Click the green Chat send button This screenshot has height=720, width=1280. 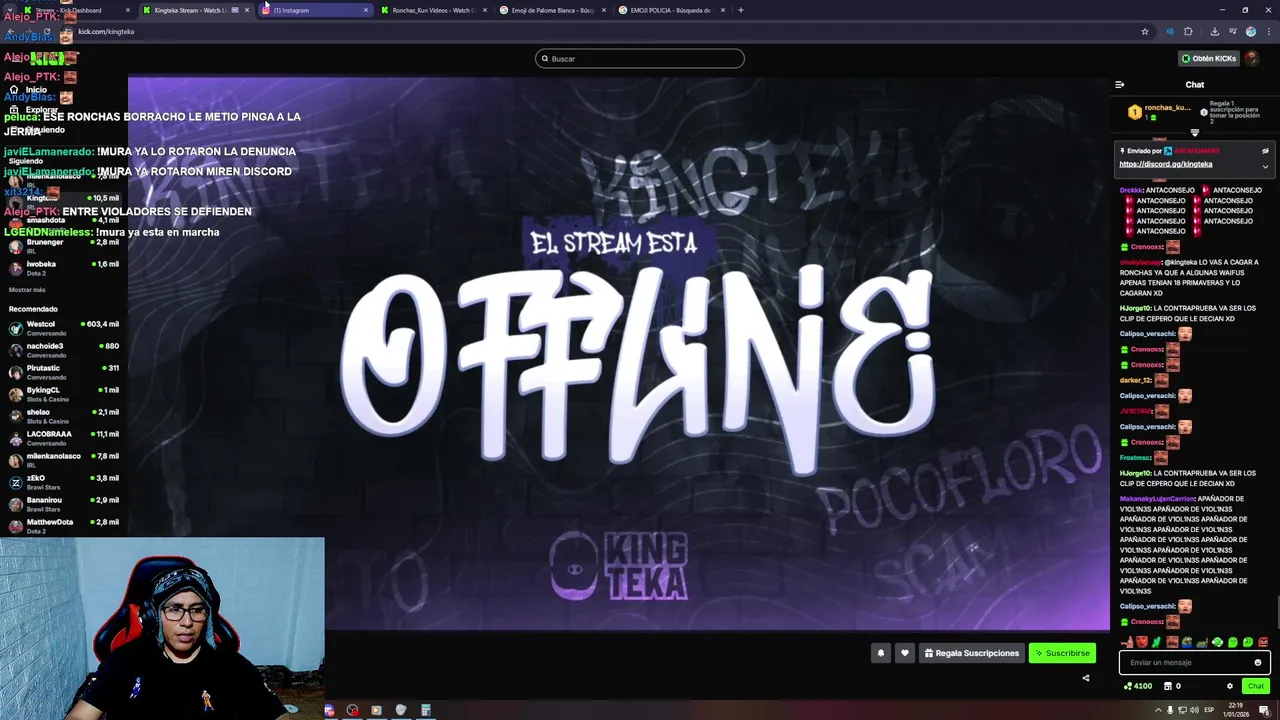point(1256,686)
